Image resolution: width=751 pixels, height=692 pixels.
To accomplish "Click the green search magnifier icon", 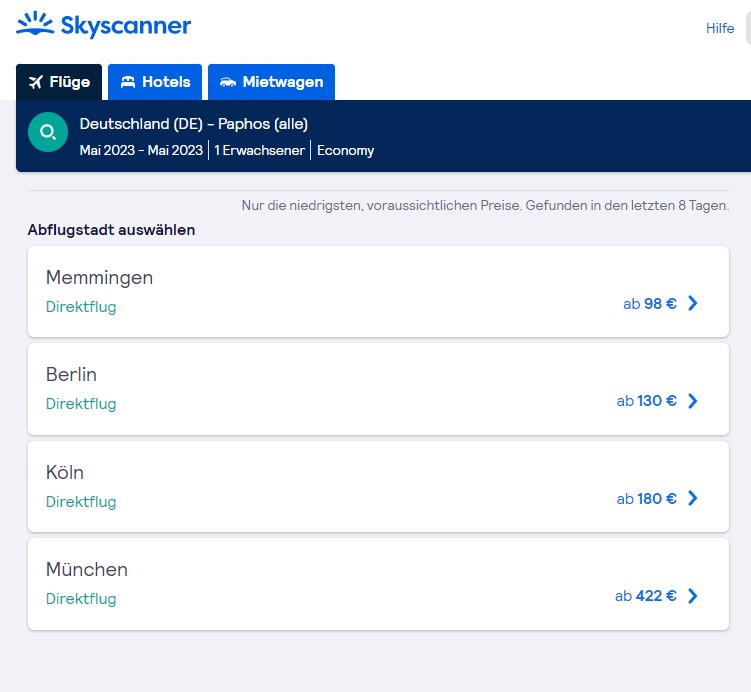I will click(48, 132).
